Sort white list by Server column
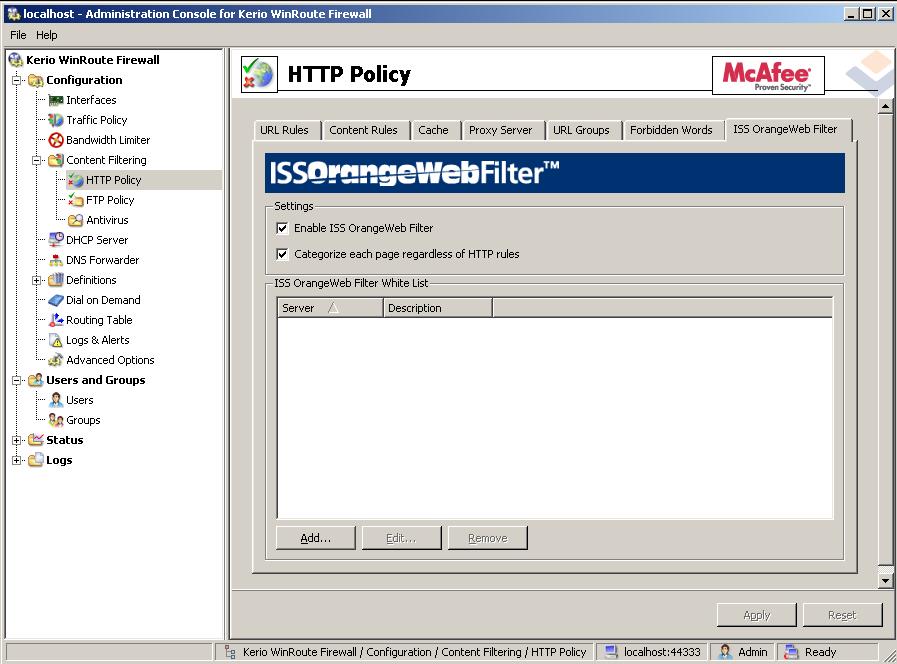Viewport: 897px width, 664px height. pos(330,308)
